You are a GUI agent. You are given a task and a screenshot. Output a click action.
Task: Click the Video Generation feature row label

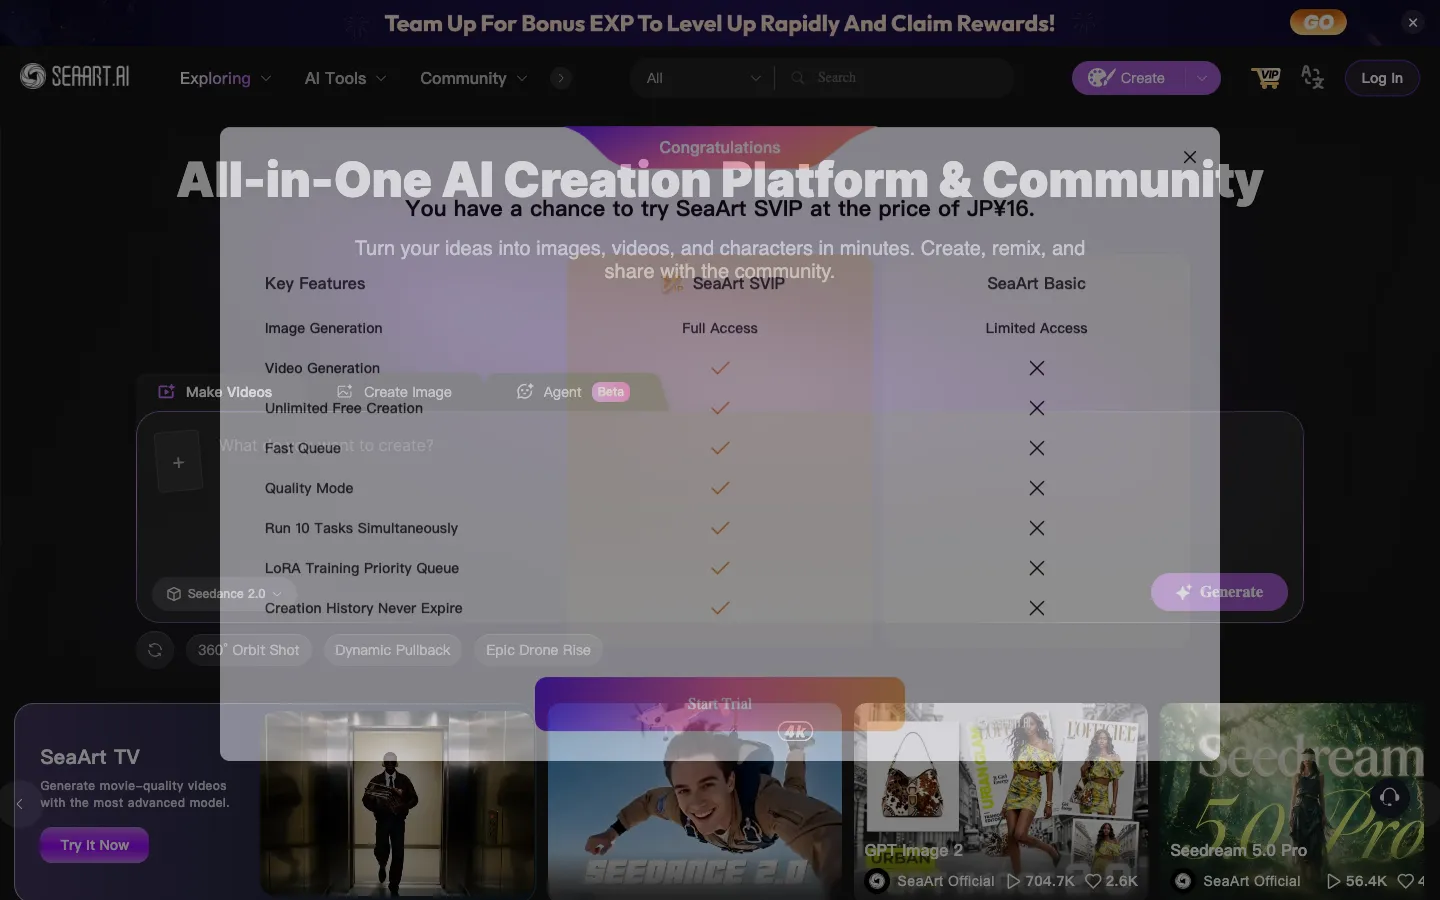[x=322, y=368]
